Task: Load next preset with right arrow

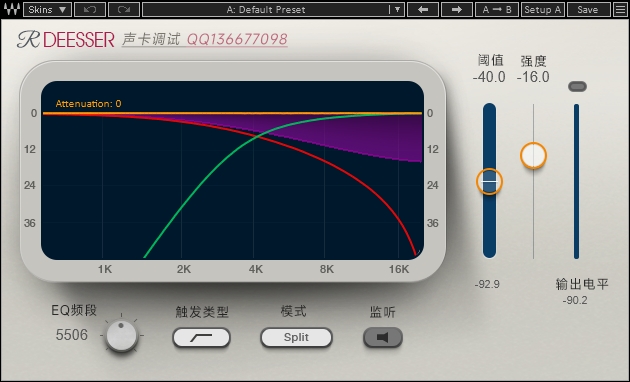Action: pyautogui.click(x=456, y=10)
